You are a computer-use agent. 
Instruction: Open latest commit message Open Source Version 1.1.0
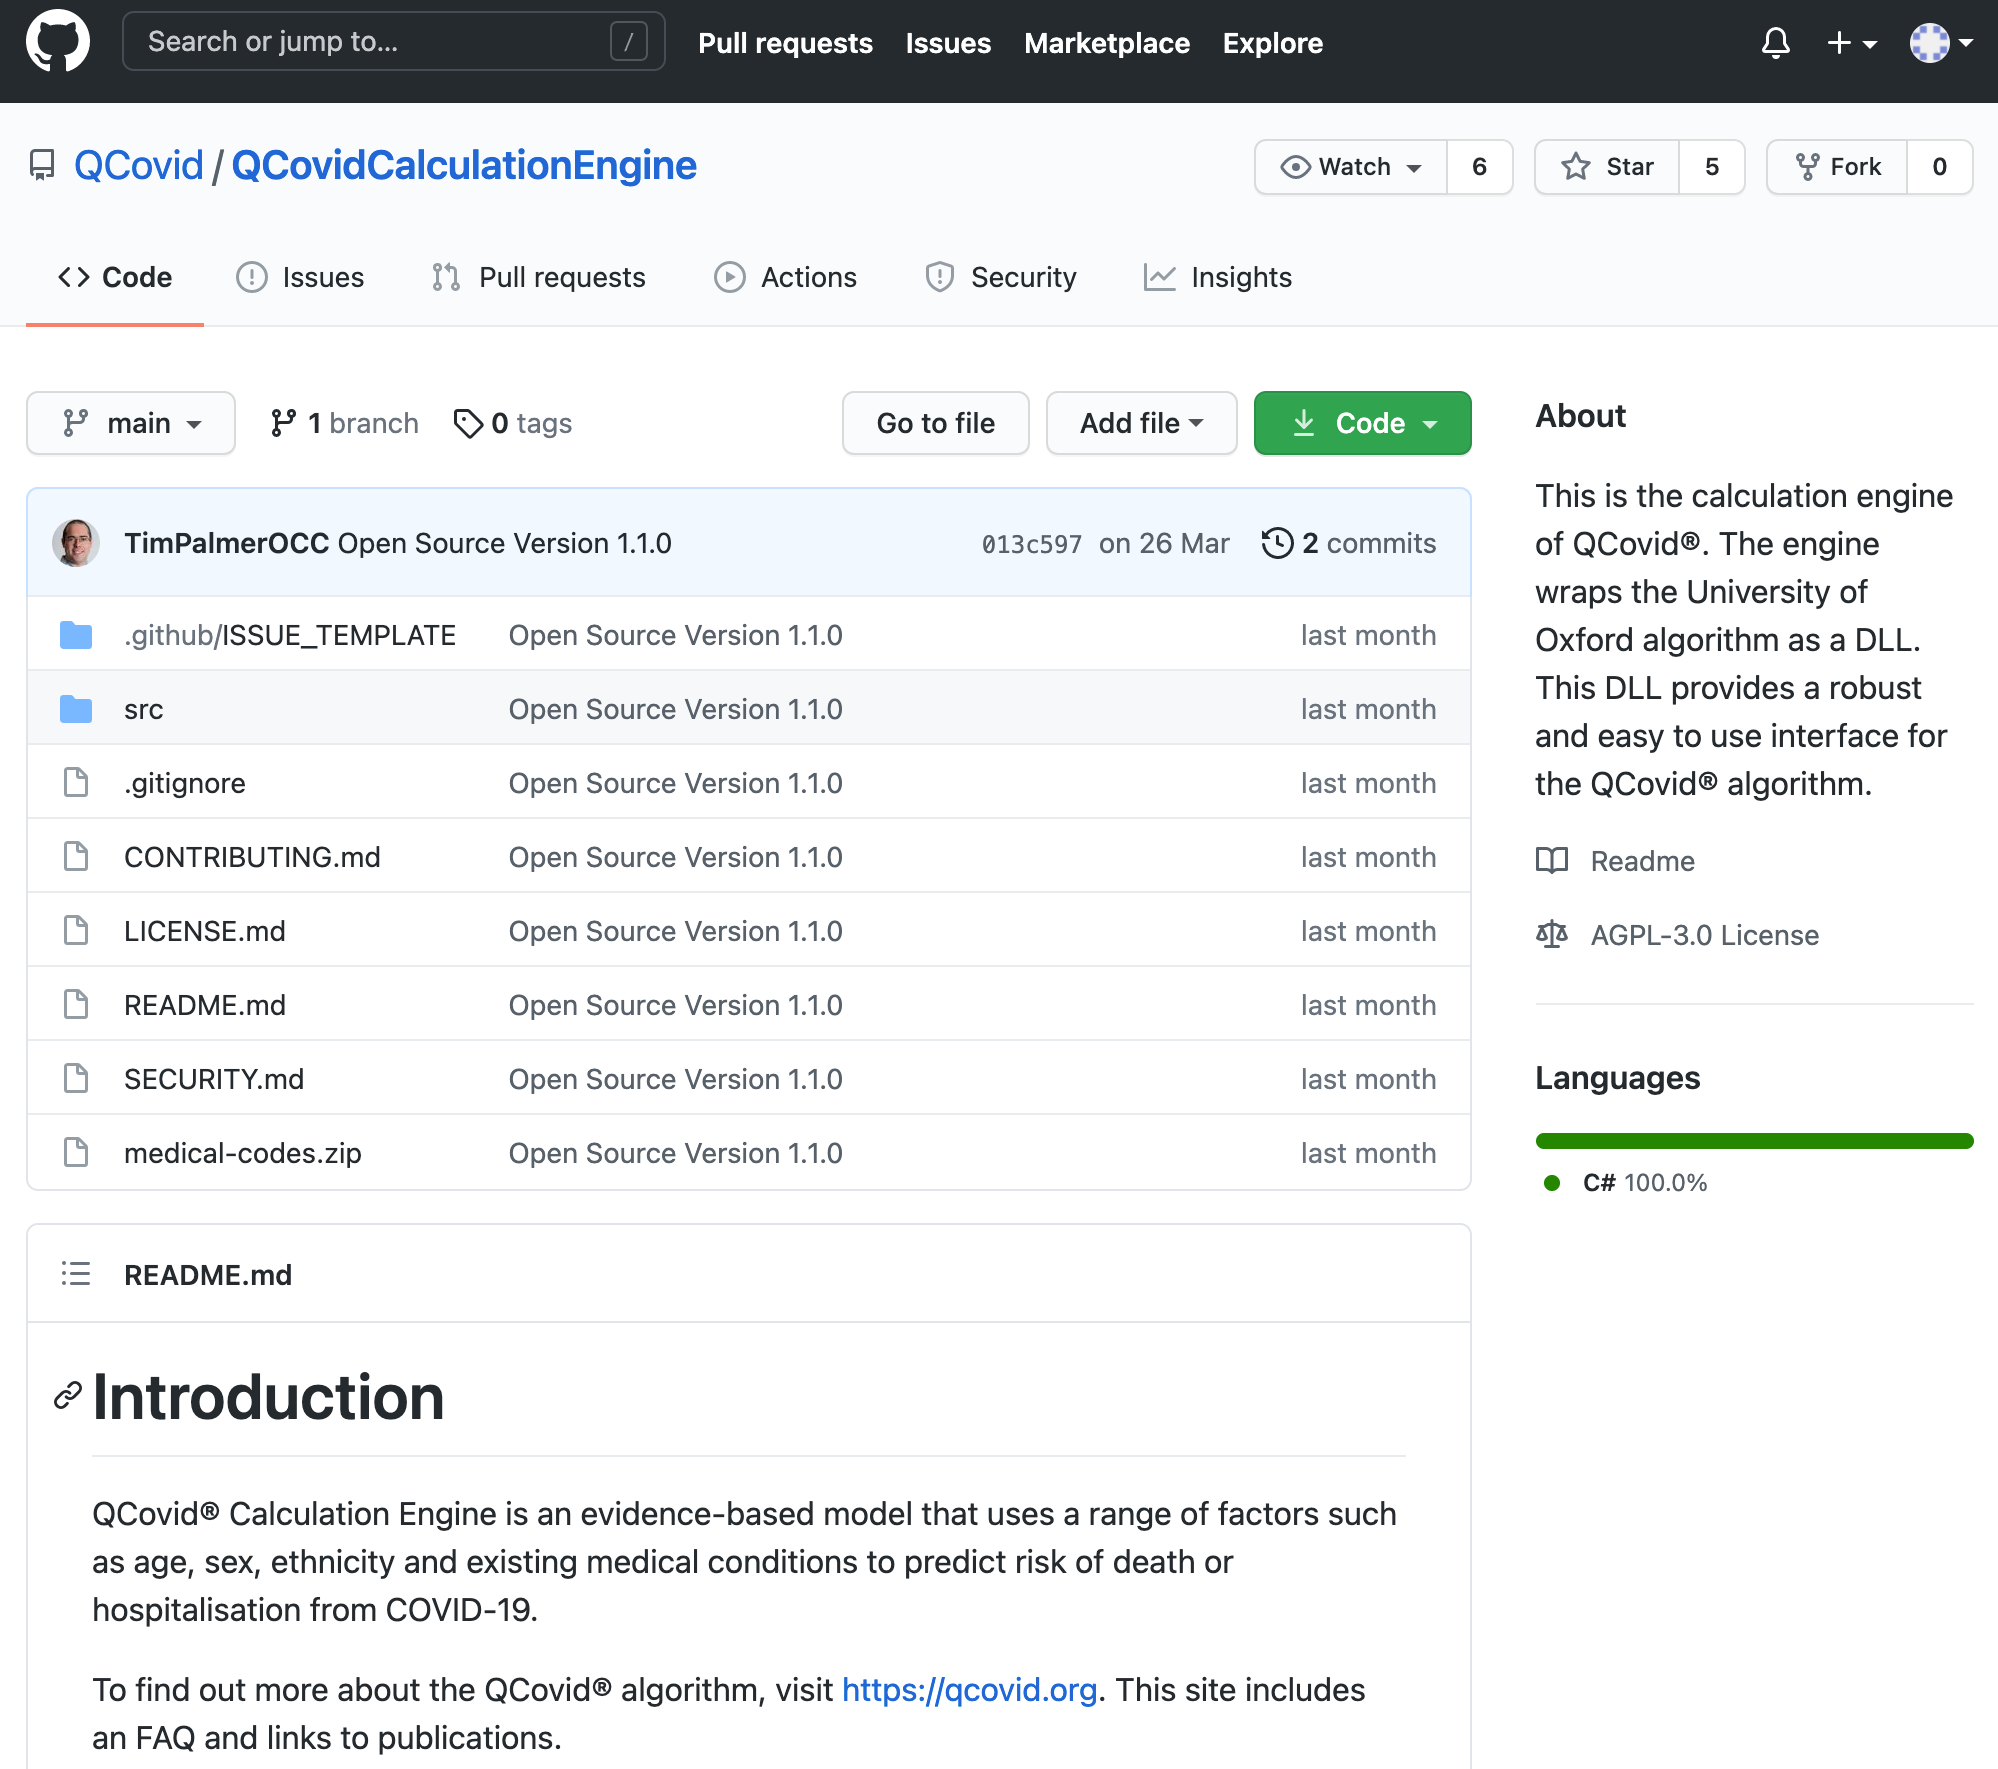click(505, 543)
